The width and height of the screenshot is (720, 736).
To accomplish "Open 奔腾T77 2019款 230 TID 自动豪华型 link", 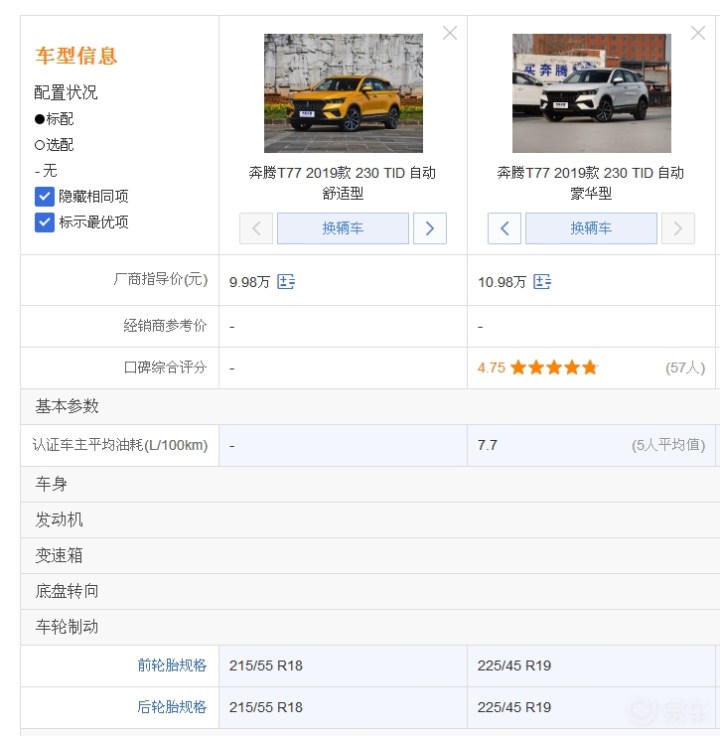I will click(x=591, y=183).
